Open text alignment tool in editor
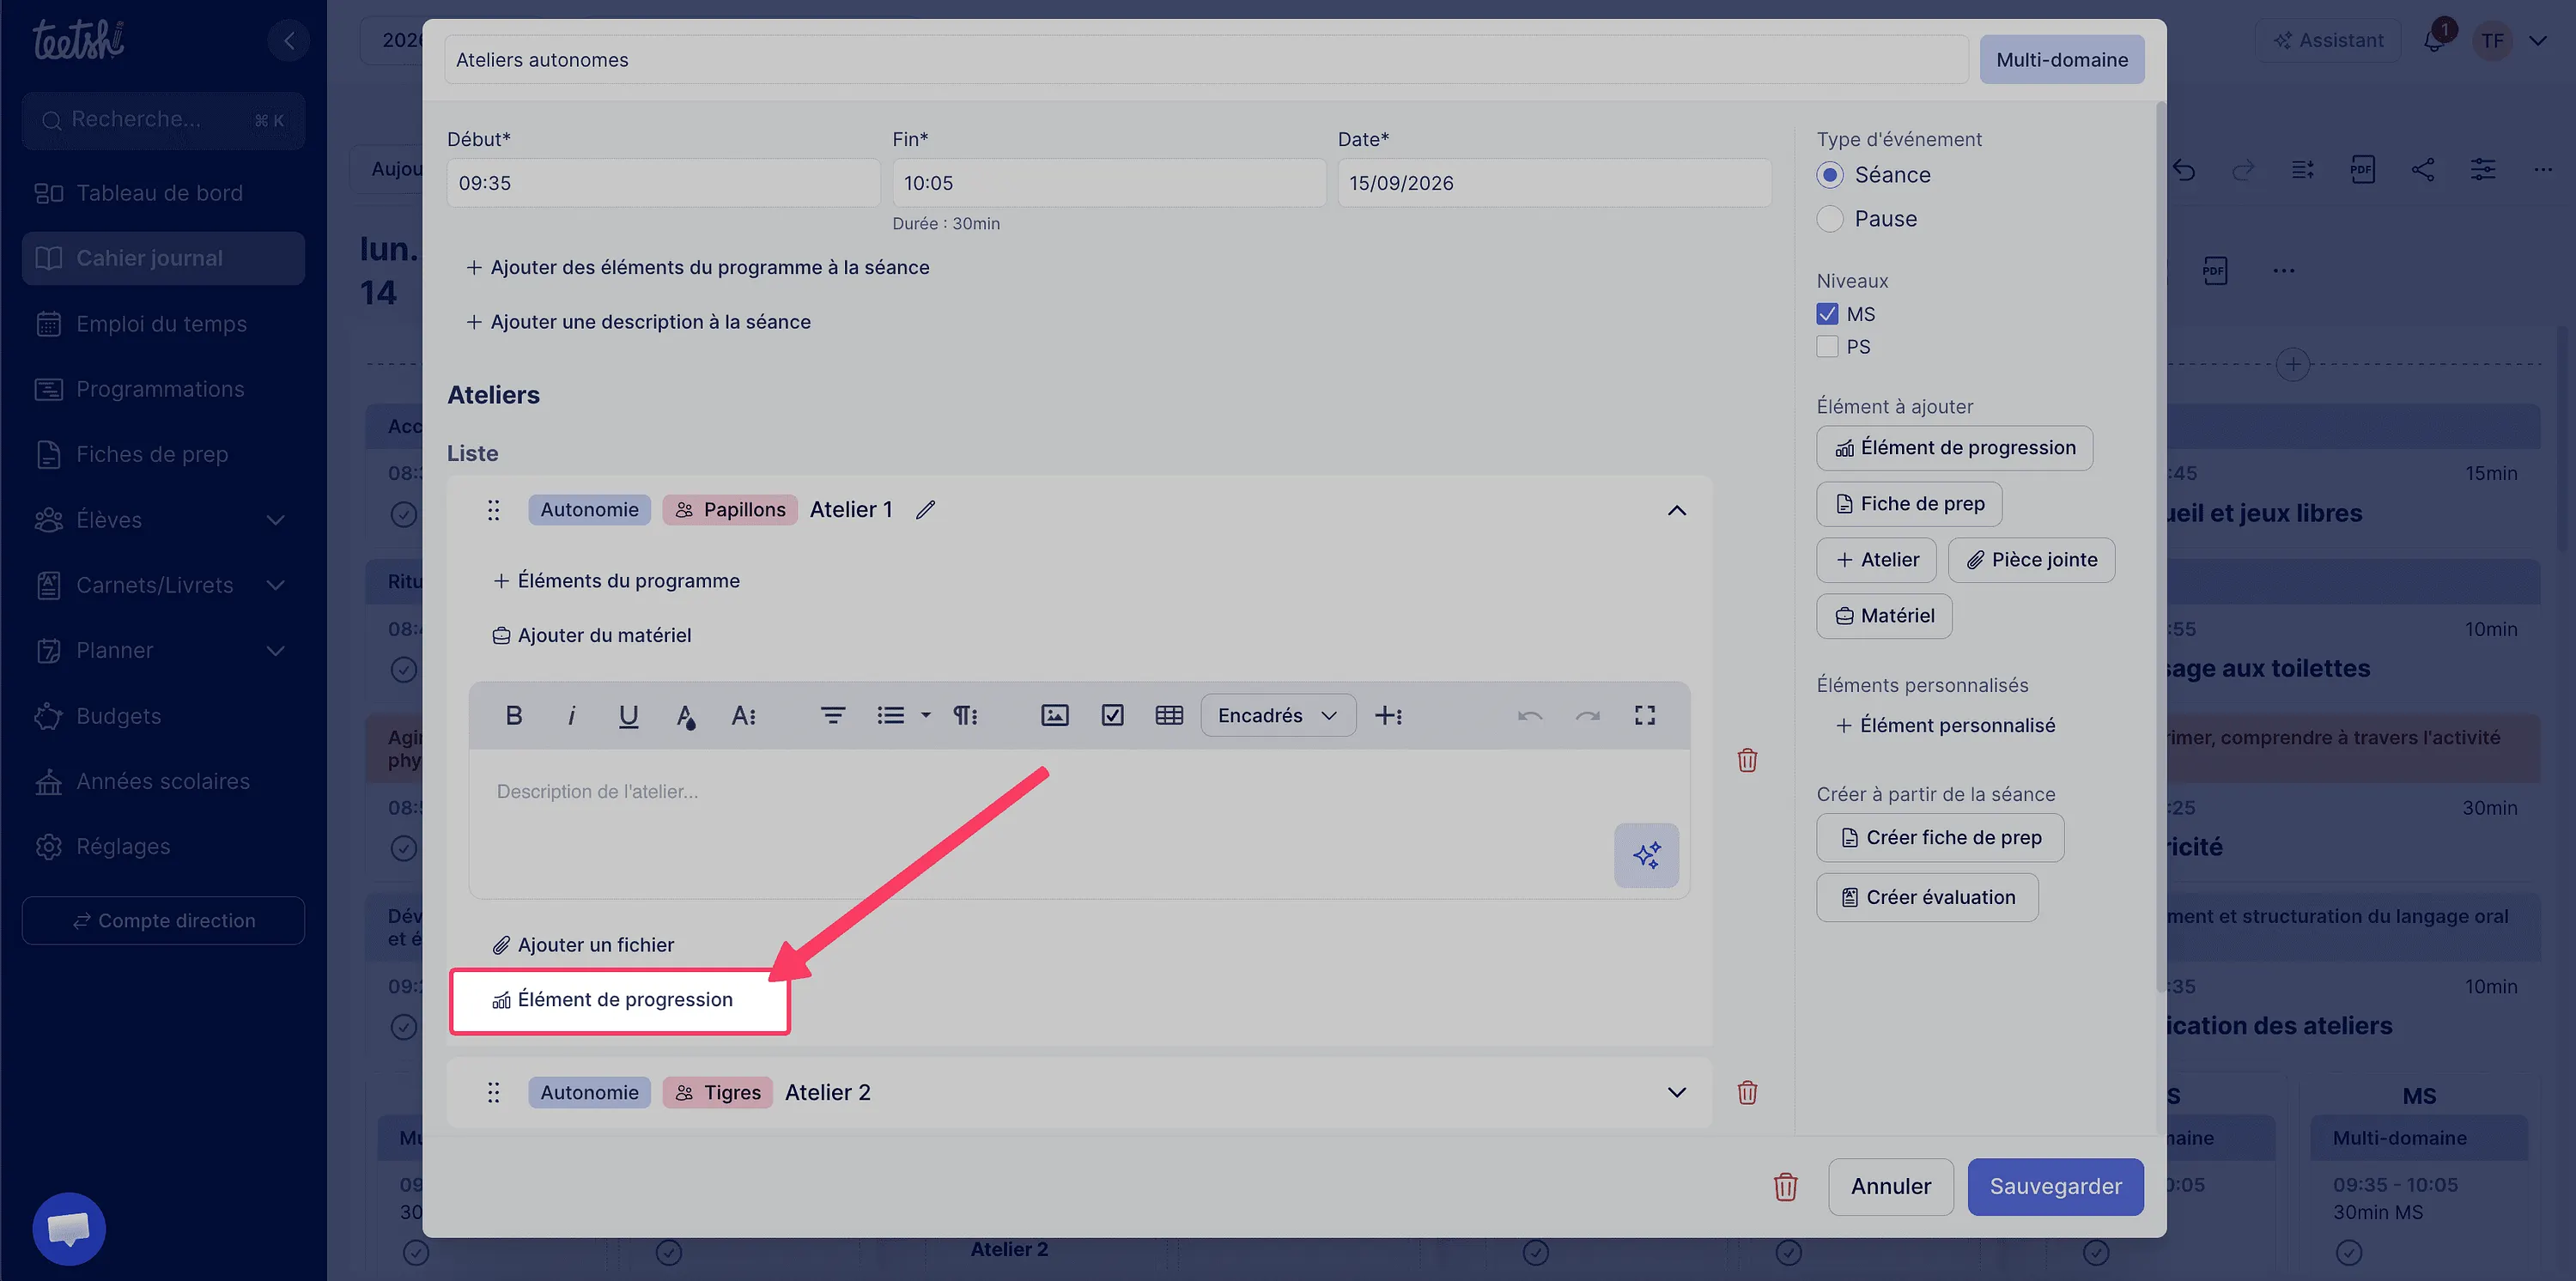This screenshot has height=1281, width=2576. (x=833, y=715)
